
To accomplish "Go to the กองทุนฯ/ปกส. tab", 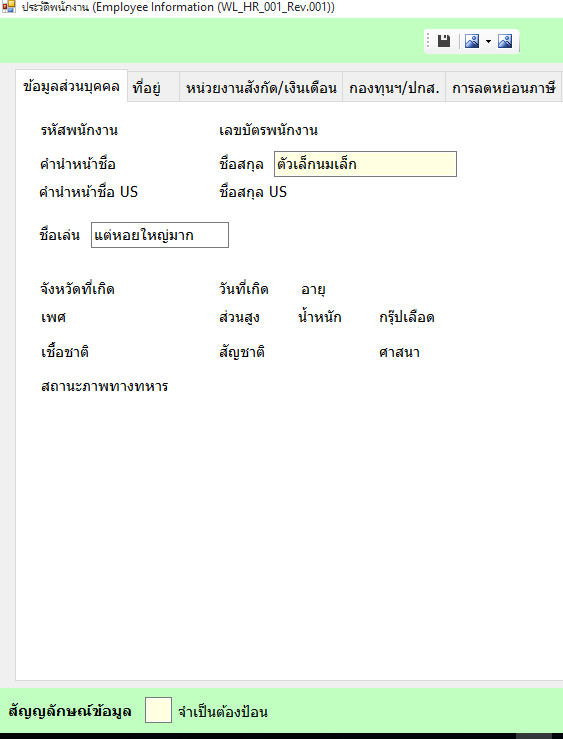I will click(394, 88).
